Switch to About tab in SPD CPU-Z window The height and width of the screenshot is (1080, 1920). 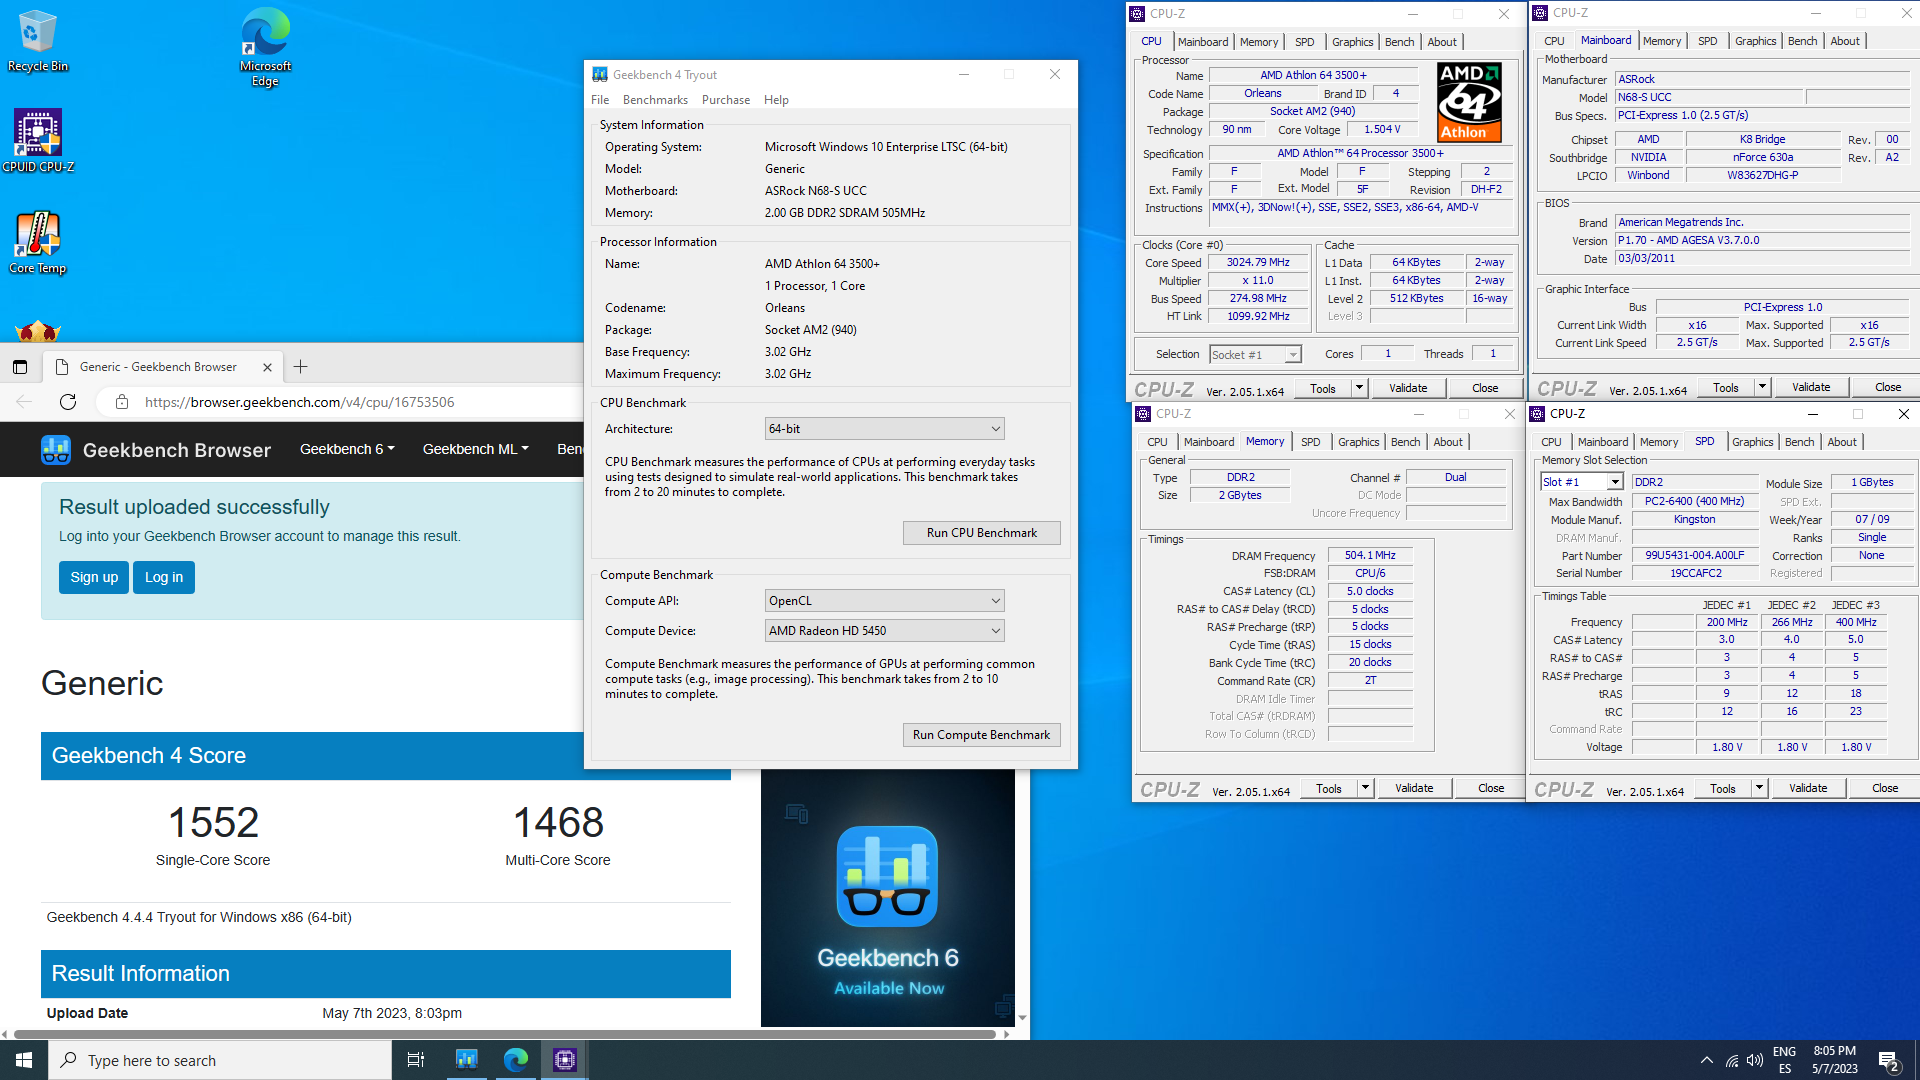point(1842,442)
